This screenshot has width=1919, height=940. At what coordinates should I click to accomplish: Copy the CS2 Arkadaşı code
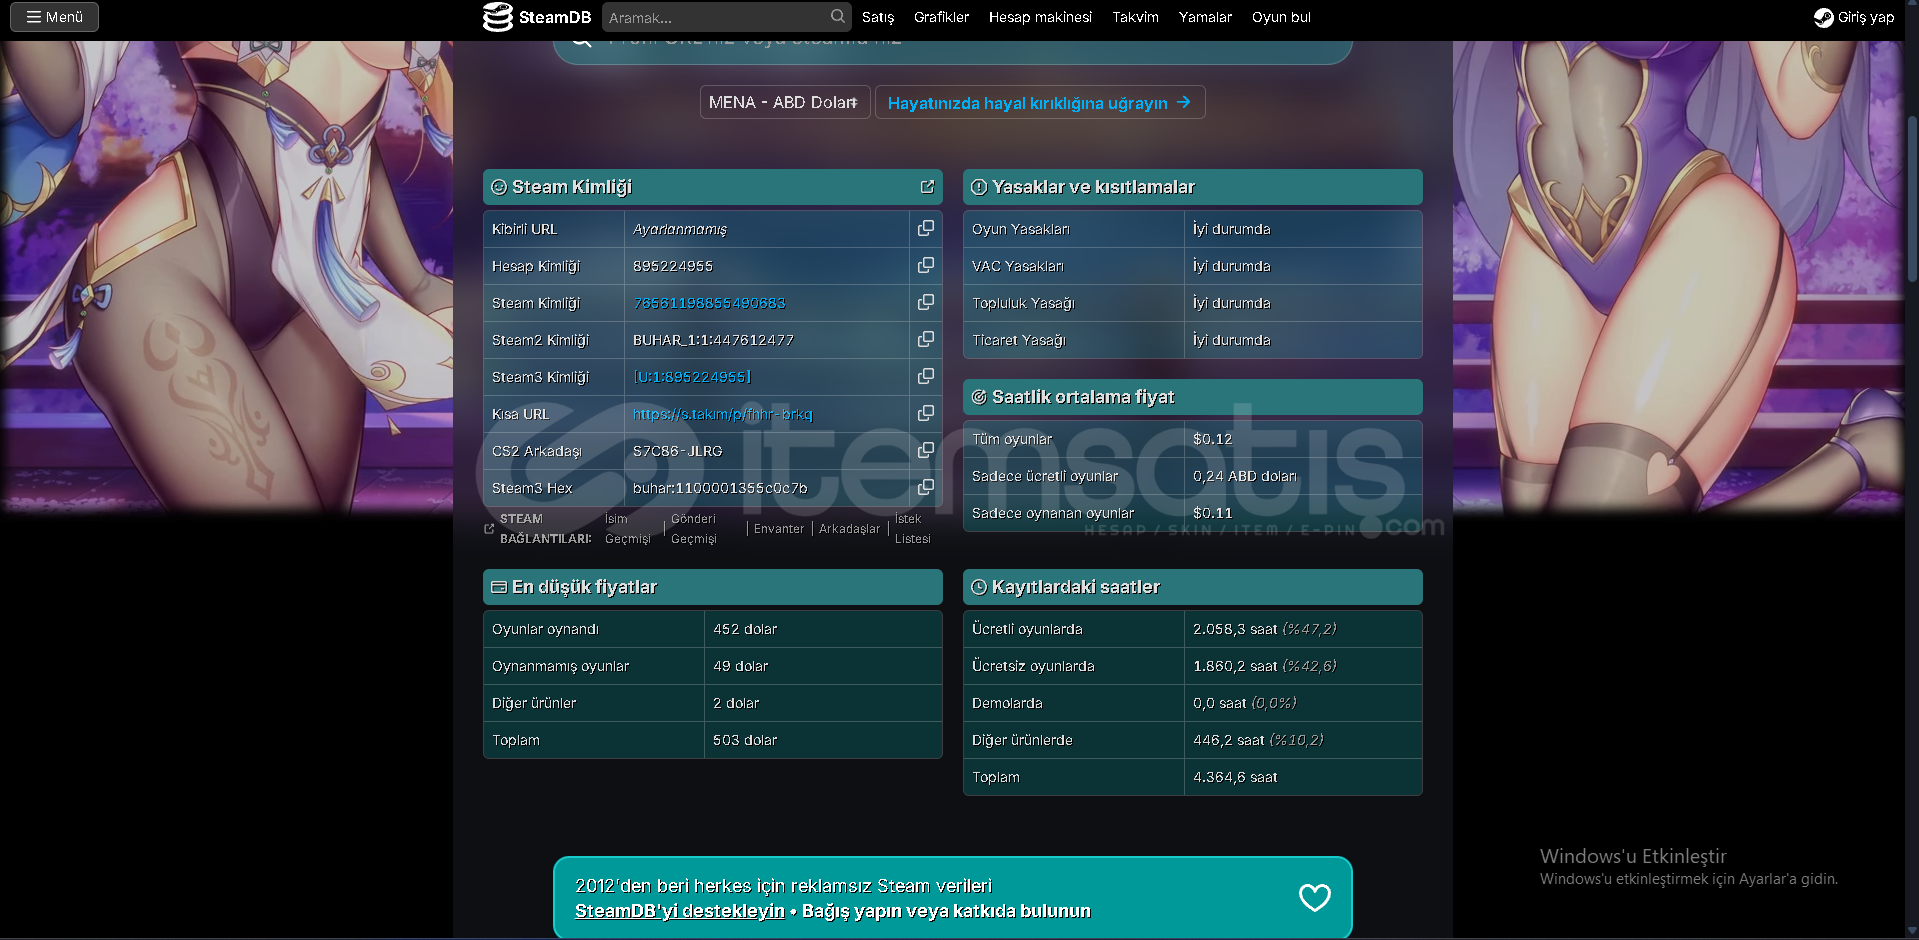click(x=926, y=450)
